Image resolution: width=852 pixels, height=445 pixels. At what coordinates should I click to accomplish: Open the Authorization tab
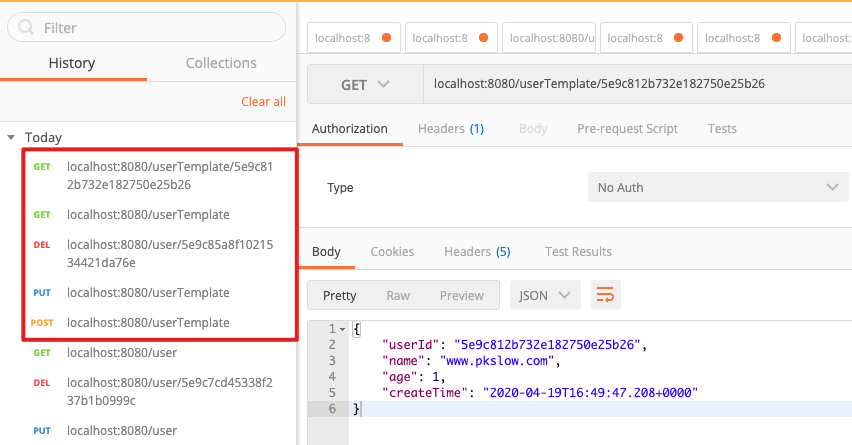pyautogui.click(x=349, y=129)
